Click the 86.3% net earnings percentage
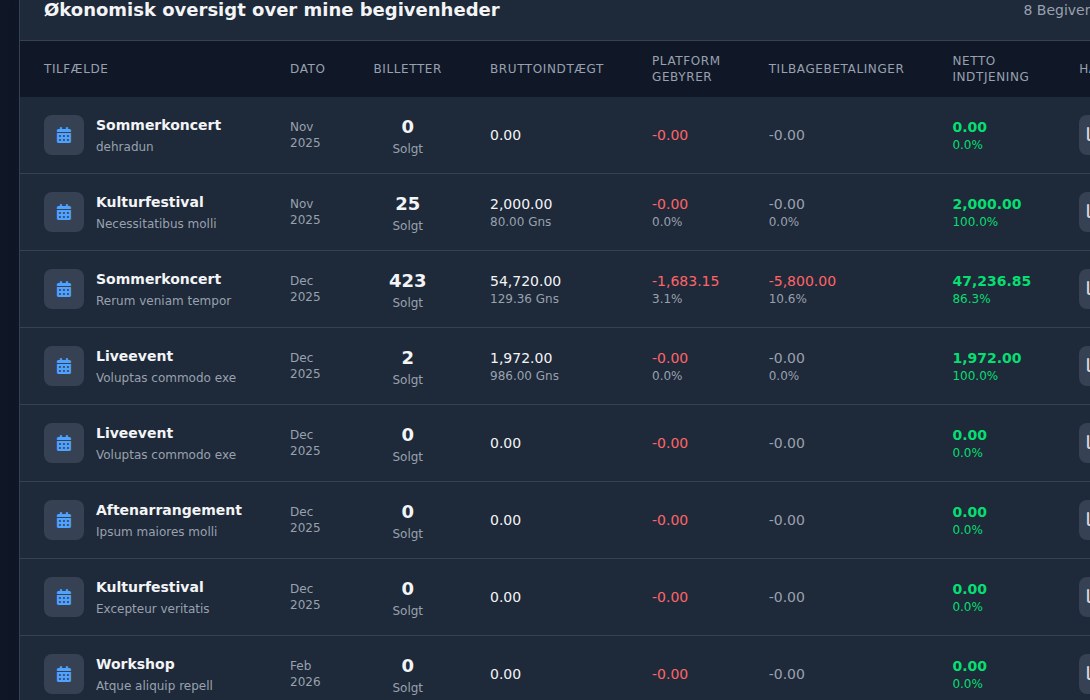 tap(971, 299)
